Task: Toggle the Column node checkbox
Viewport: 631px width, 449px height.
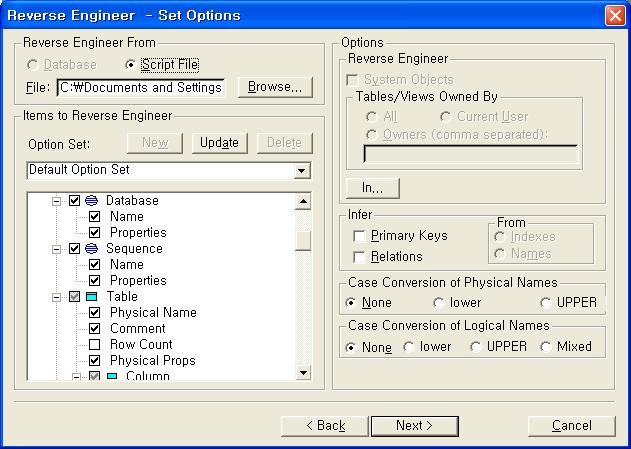Action: click(x=95, y=377)
